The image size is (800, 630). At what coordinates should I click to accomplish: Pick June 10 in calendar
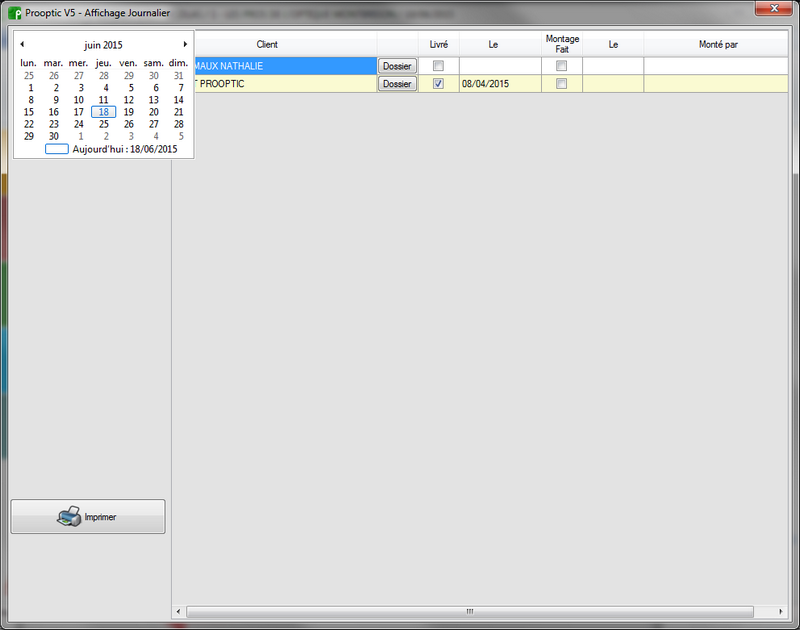coord(79,100)
